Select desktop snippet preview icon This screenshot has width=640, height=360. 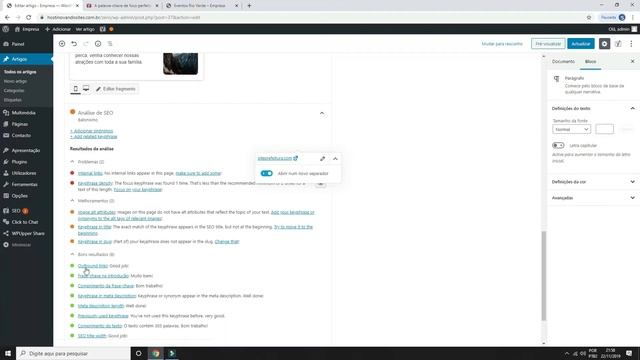(x=86, y=89)
